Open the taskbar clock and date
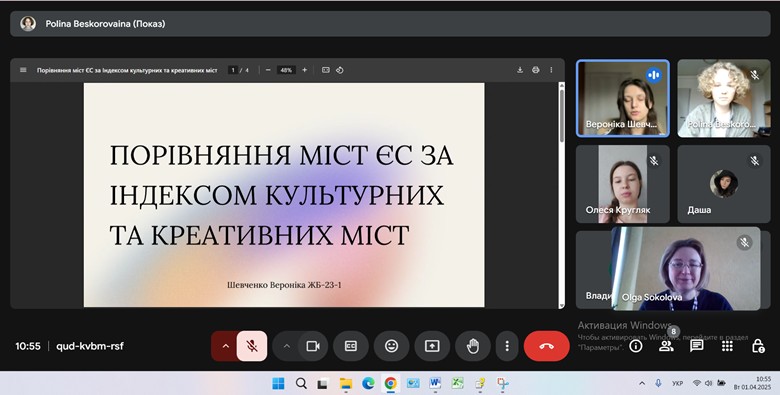 [752, 383]
